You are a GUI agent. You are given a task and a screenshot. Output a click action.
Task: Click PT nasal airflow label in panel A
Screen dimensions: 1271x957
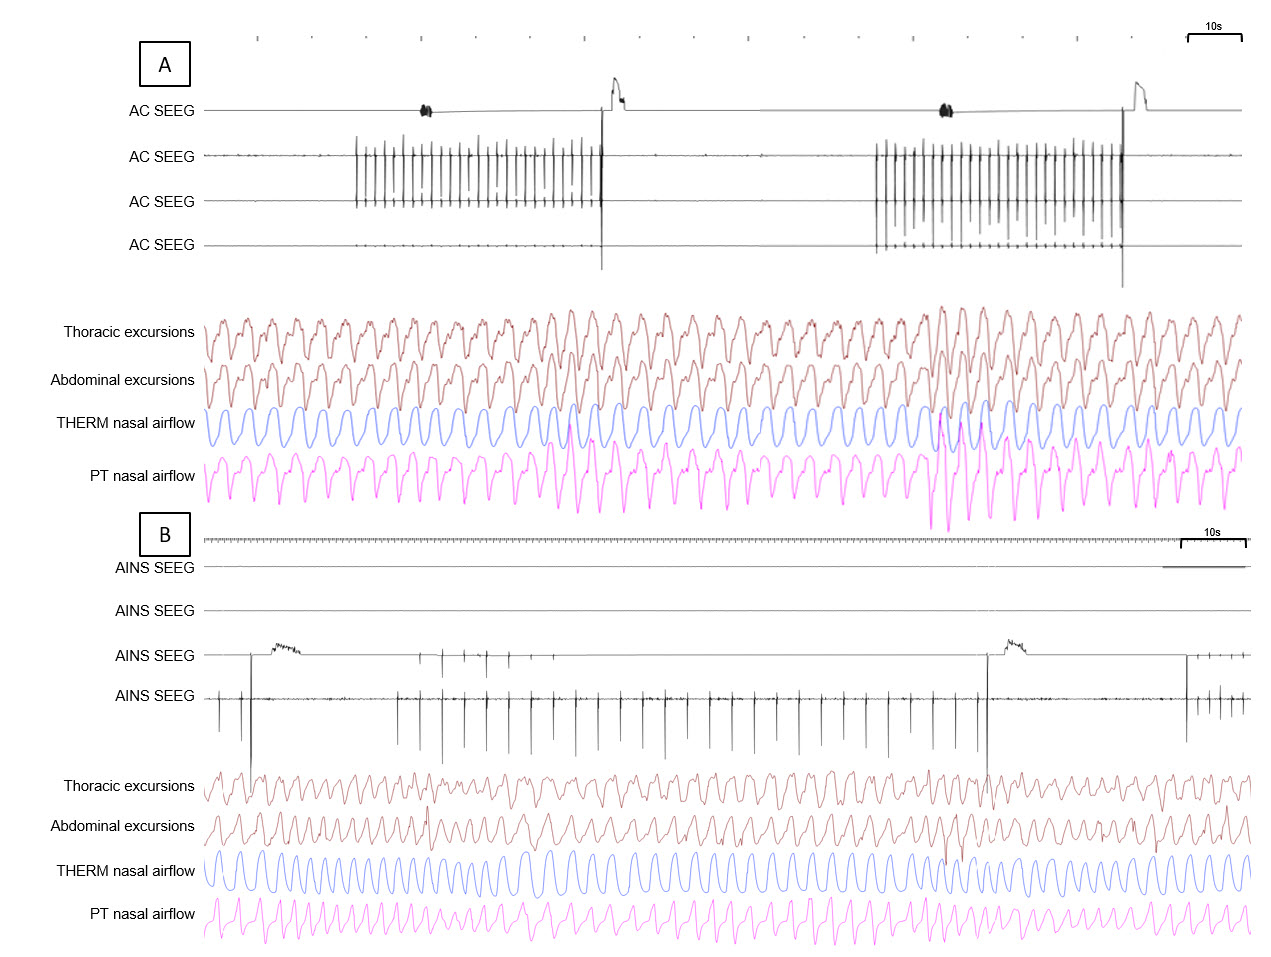coord(142,476)
